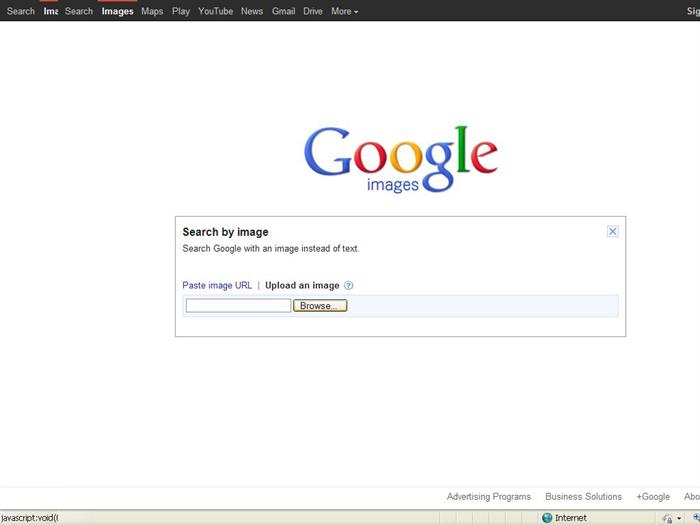Open Business Solutions footer link
Image resolution: width=700 pixels, height=525 pixels.
[x=583, y=496]
